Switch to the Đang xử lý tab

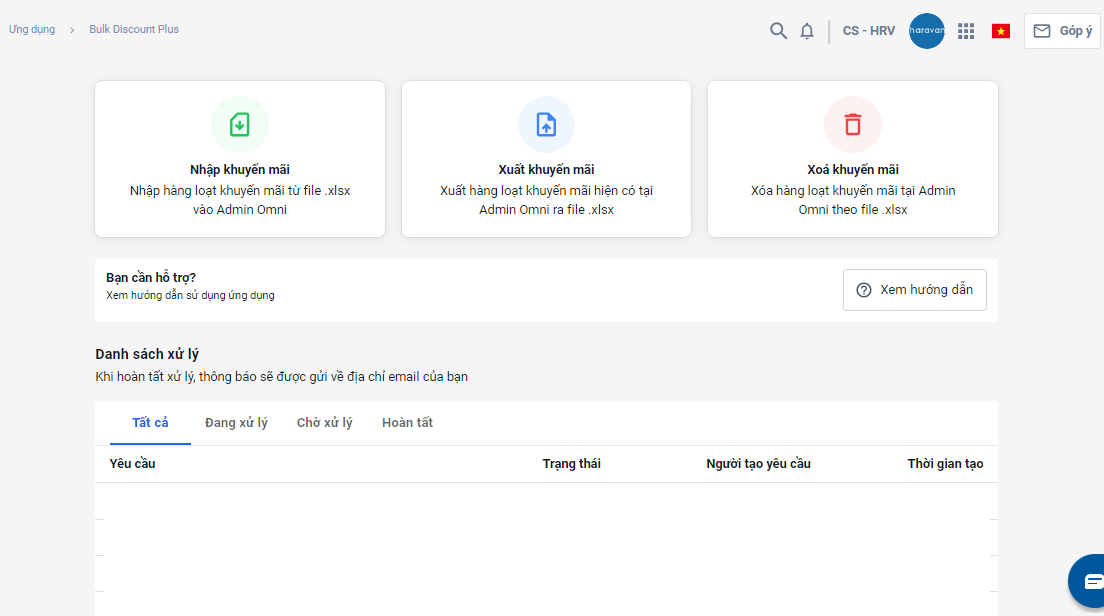[x=236, y=423]
